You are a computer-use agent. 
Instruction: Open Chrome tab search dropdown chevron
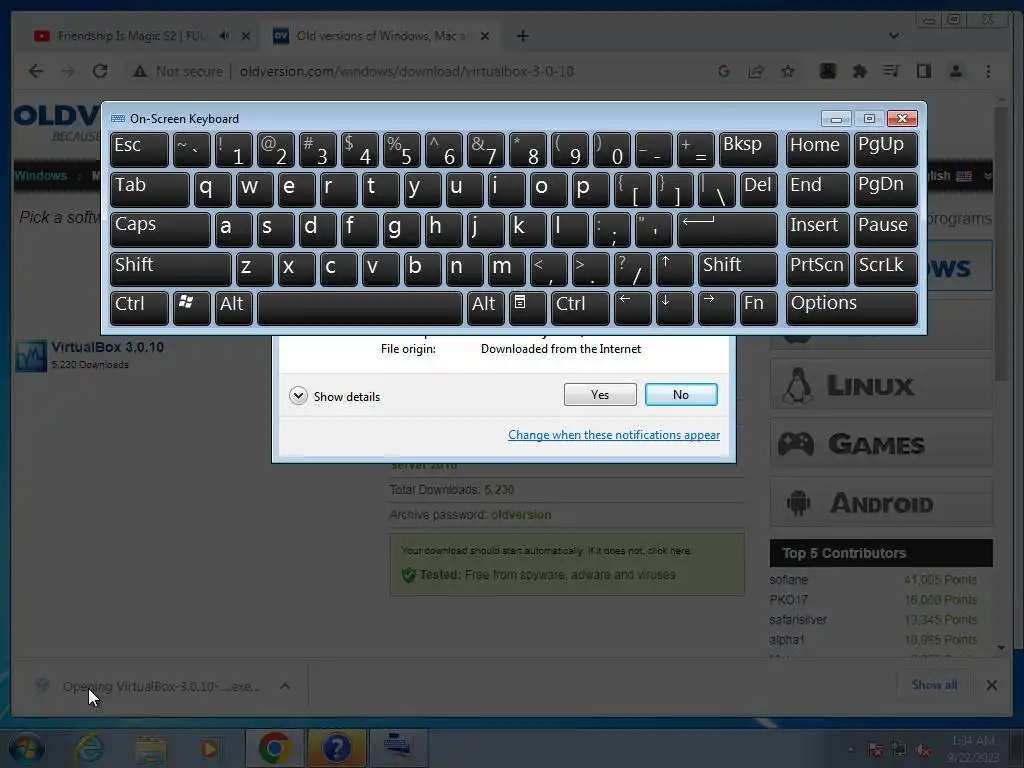tap(894, 36)
